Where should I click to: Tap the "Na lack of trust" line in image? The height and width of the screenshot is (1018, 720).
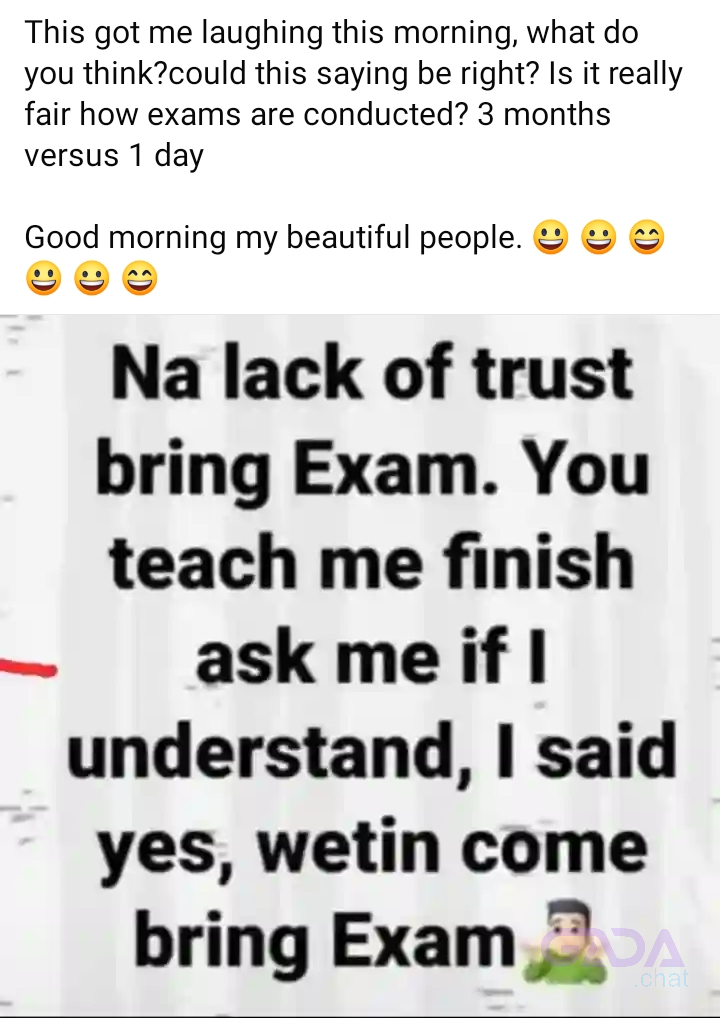(x=371, y=375)
